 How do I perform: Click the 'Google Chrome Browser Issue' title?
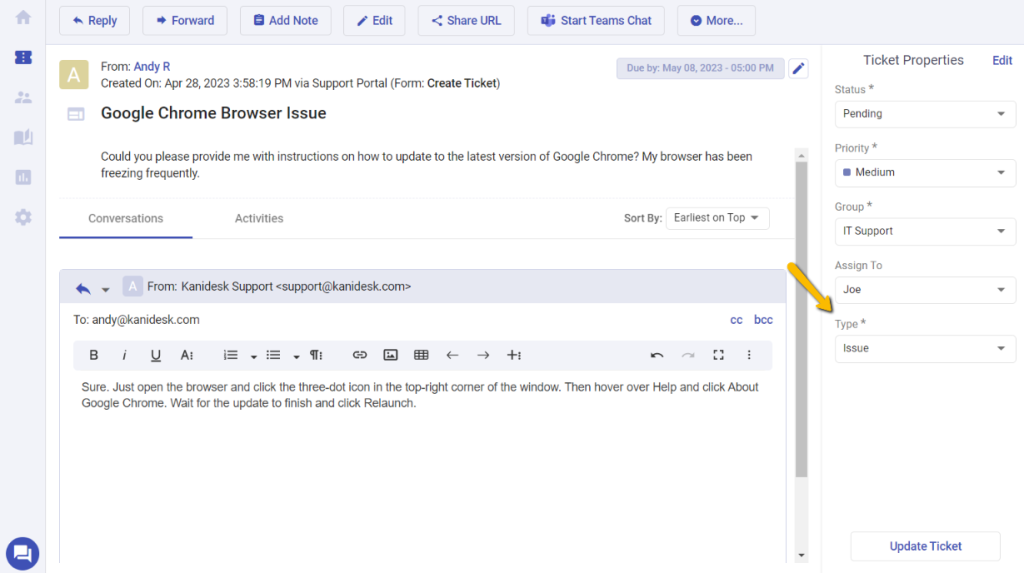click(x=214, y=113)
